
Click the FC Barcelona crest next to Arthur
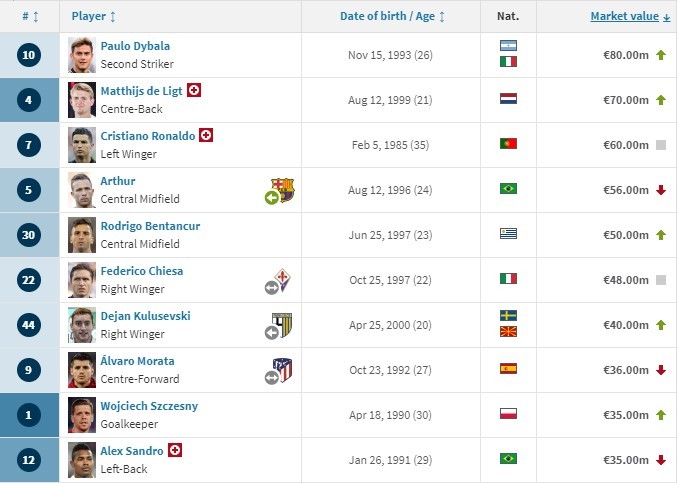(285, 190)
